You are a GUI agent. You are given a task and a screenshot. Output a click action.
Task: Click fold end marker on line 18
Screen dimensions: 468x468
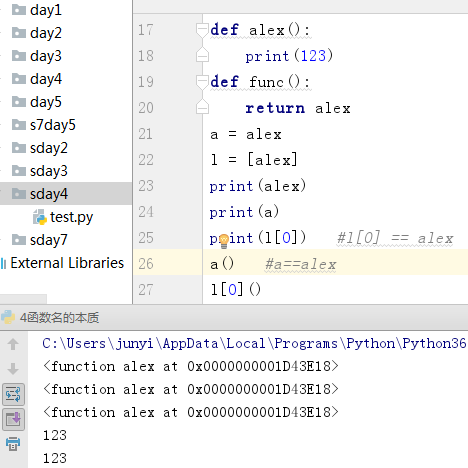[x=202, y=55]
